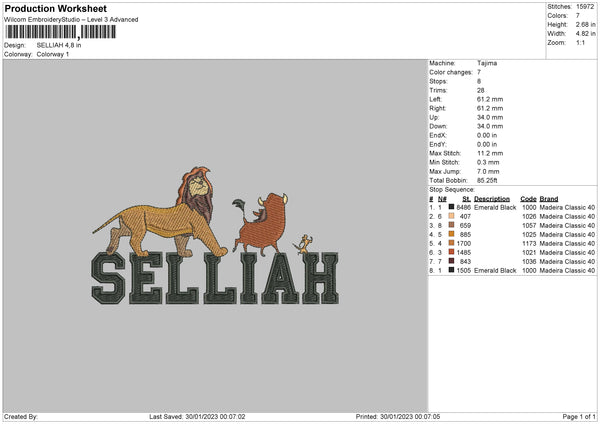Select the Total Bobbin value '85.25ft'
Image resolution: width=600 pixels, height=424 pixels.
click(487, 180)
